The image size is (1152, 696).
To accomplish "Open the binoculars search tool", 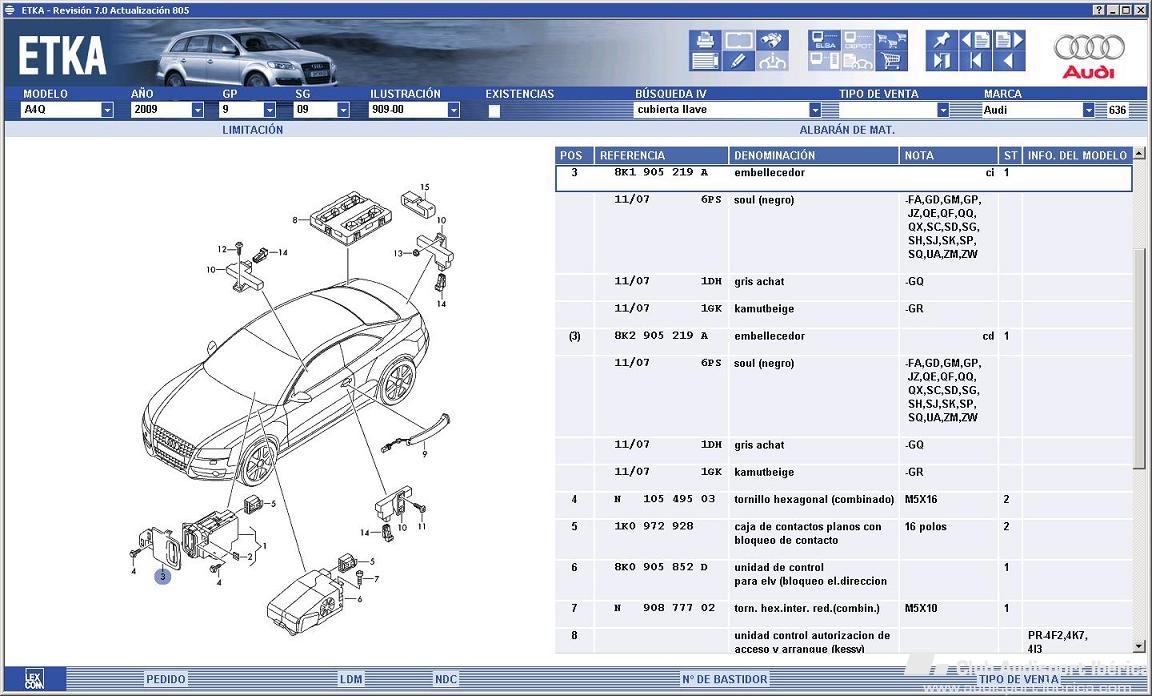I will (772, 40).
